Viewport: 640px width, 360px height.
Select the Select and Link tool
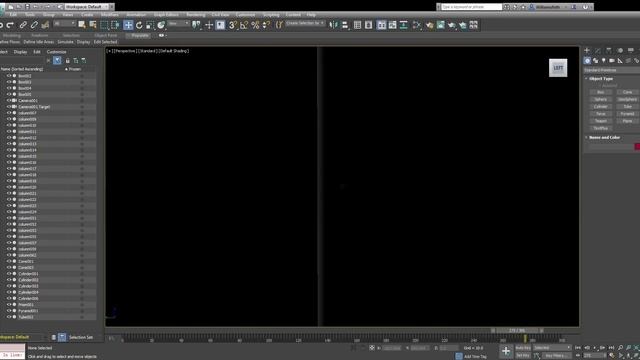23,25
